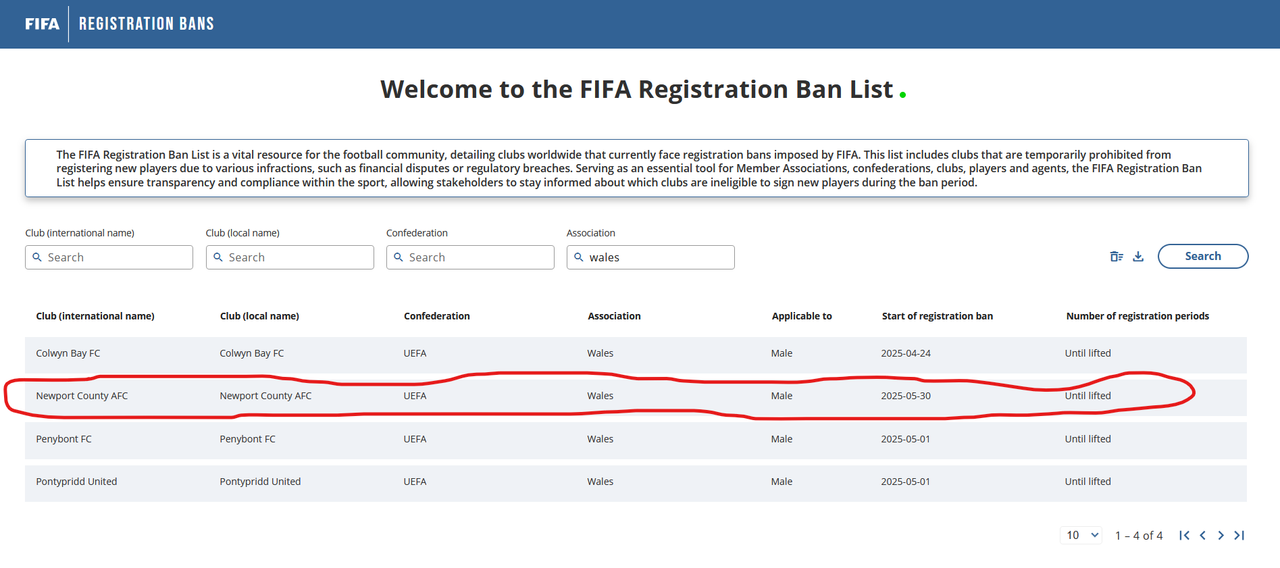The width and height of the screenshot is (1280, 568).
Task: Click Start of registration ban column header
Action: [938, 316]
